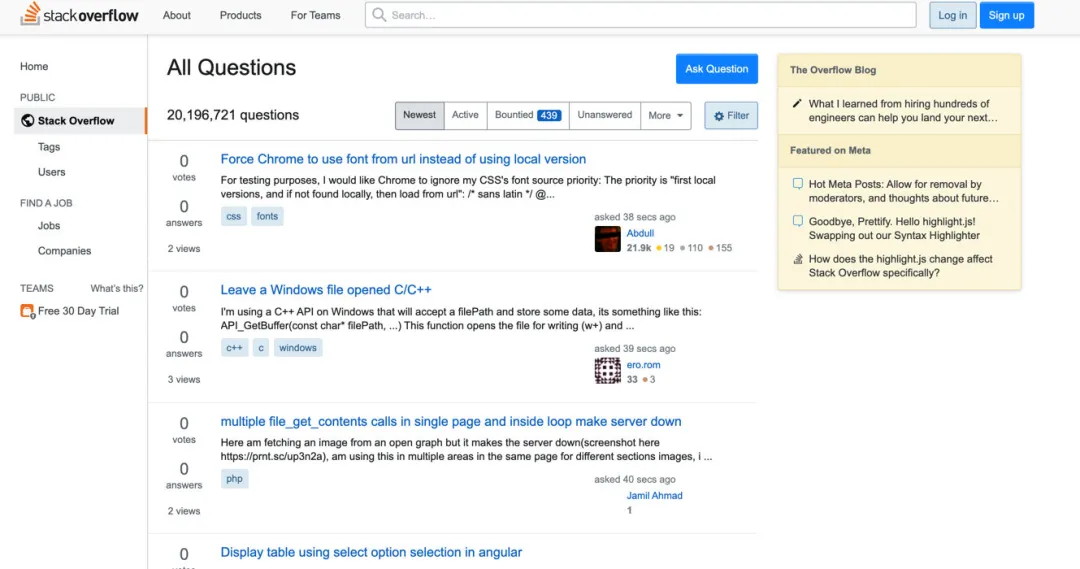Open Tags in sidebar
The width and height of the screenshot is (1080, 569).
tap(49, 147)
